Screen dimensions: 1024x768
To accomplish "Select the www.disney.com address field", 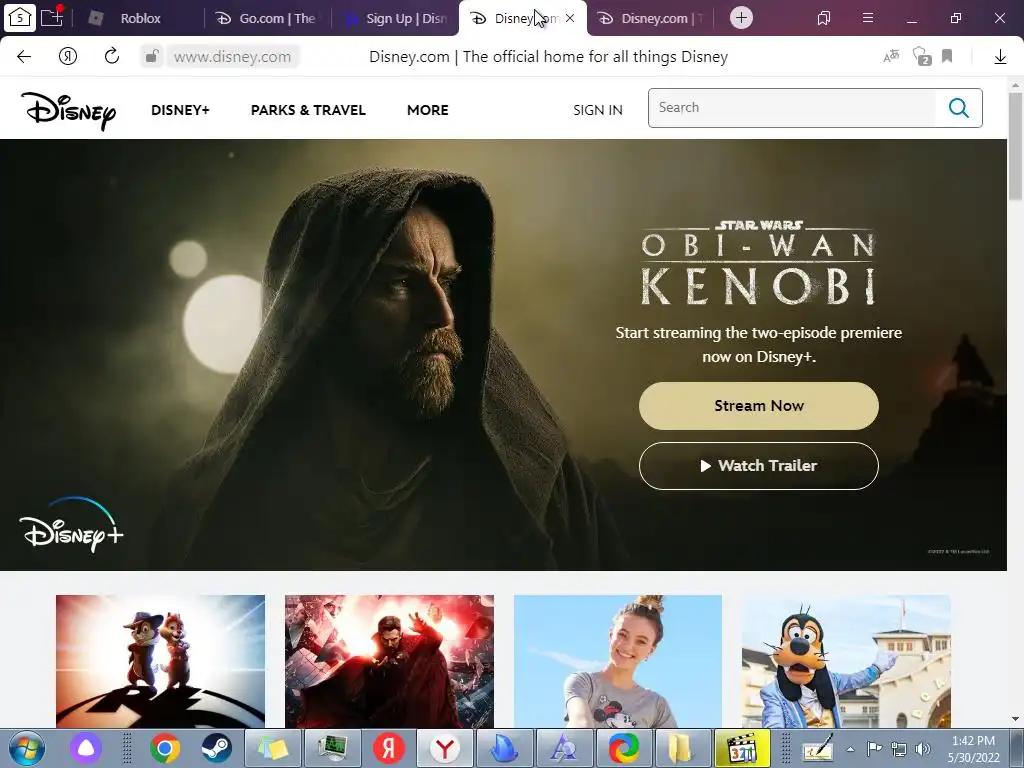I will tap(232, 57).
